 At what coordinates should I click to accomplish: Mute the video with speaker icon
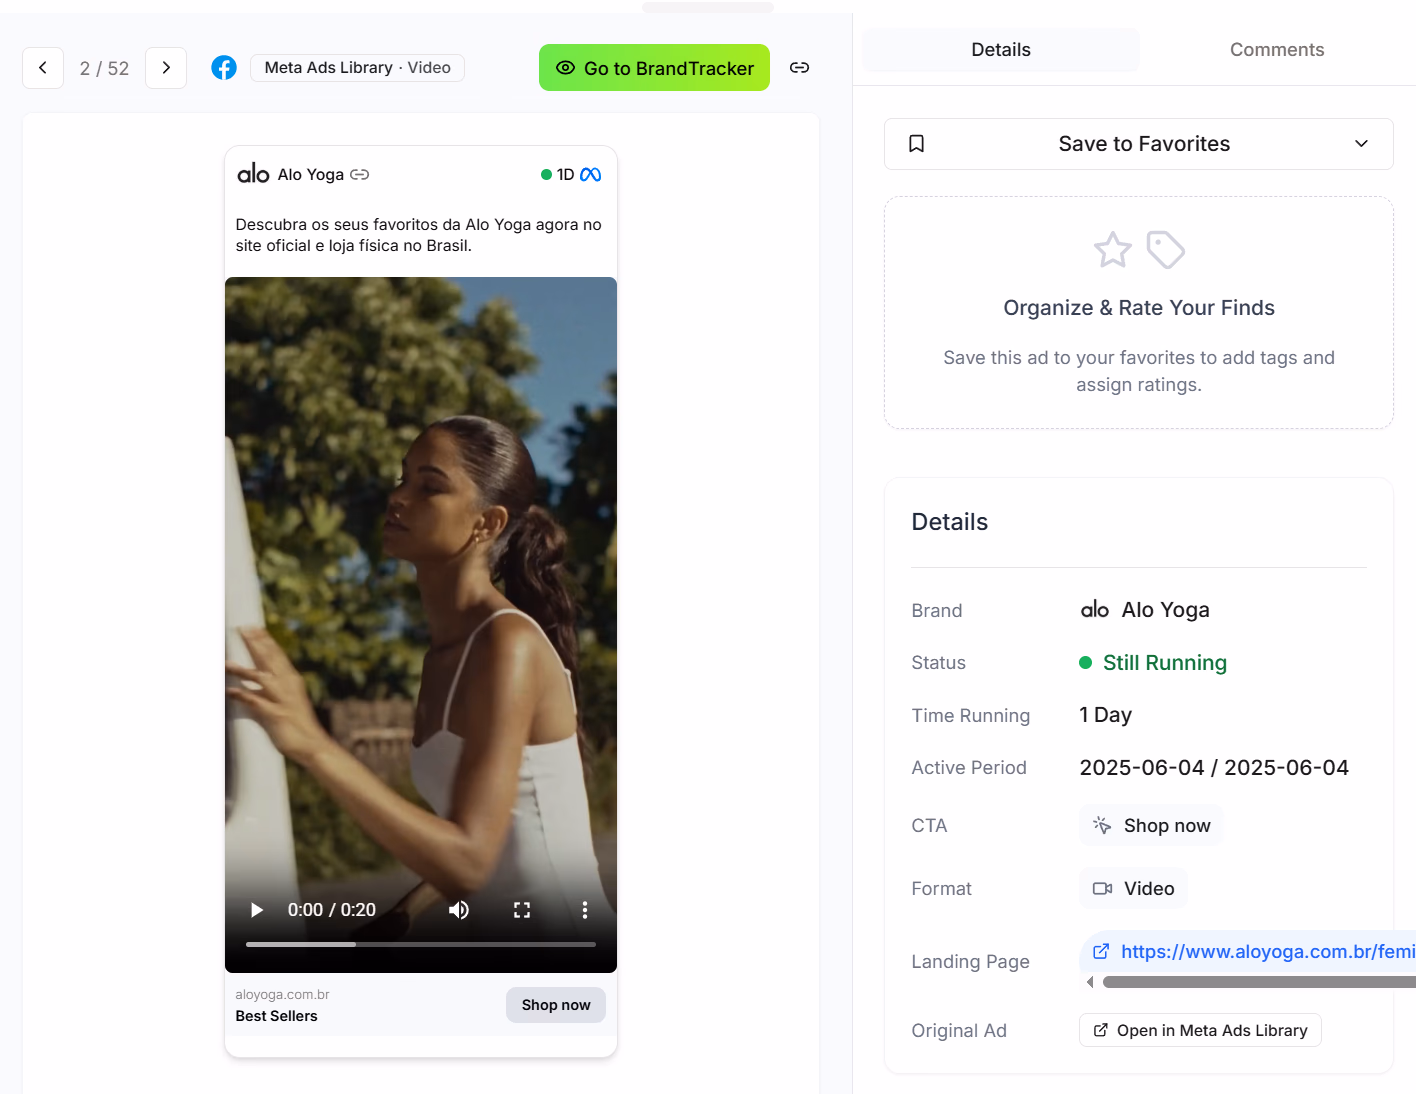[x=459, y=910]
